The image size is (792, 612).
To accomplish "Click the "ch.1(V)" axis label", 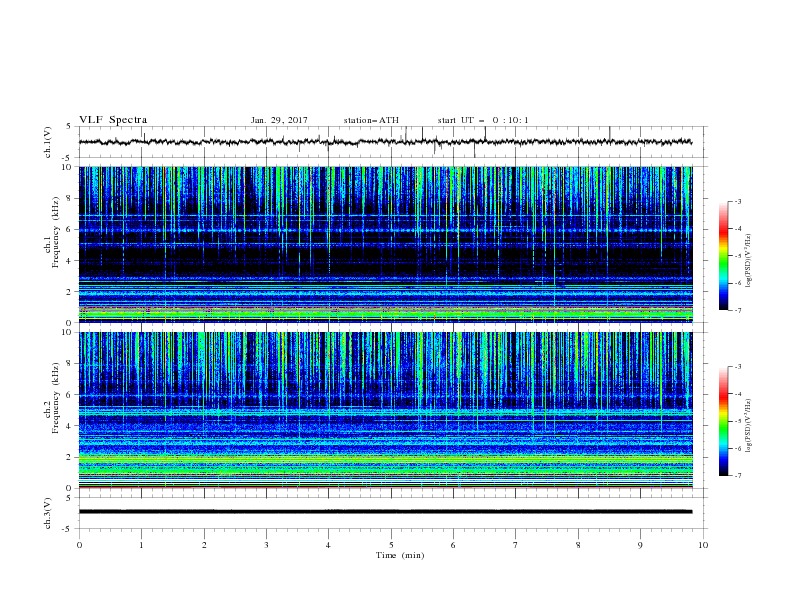I will [48, 142].
